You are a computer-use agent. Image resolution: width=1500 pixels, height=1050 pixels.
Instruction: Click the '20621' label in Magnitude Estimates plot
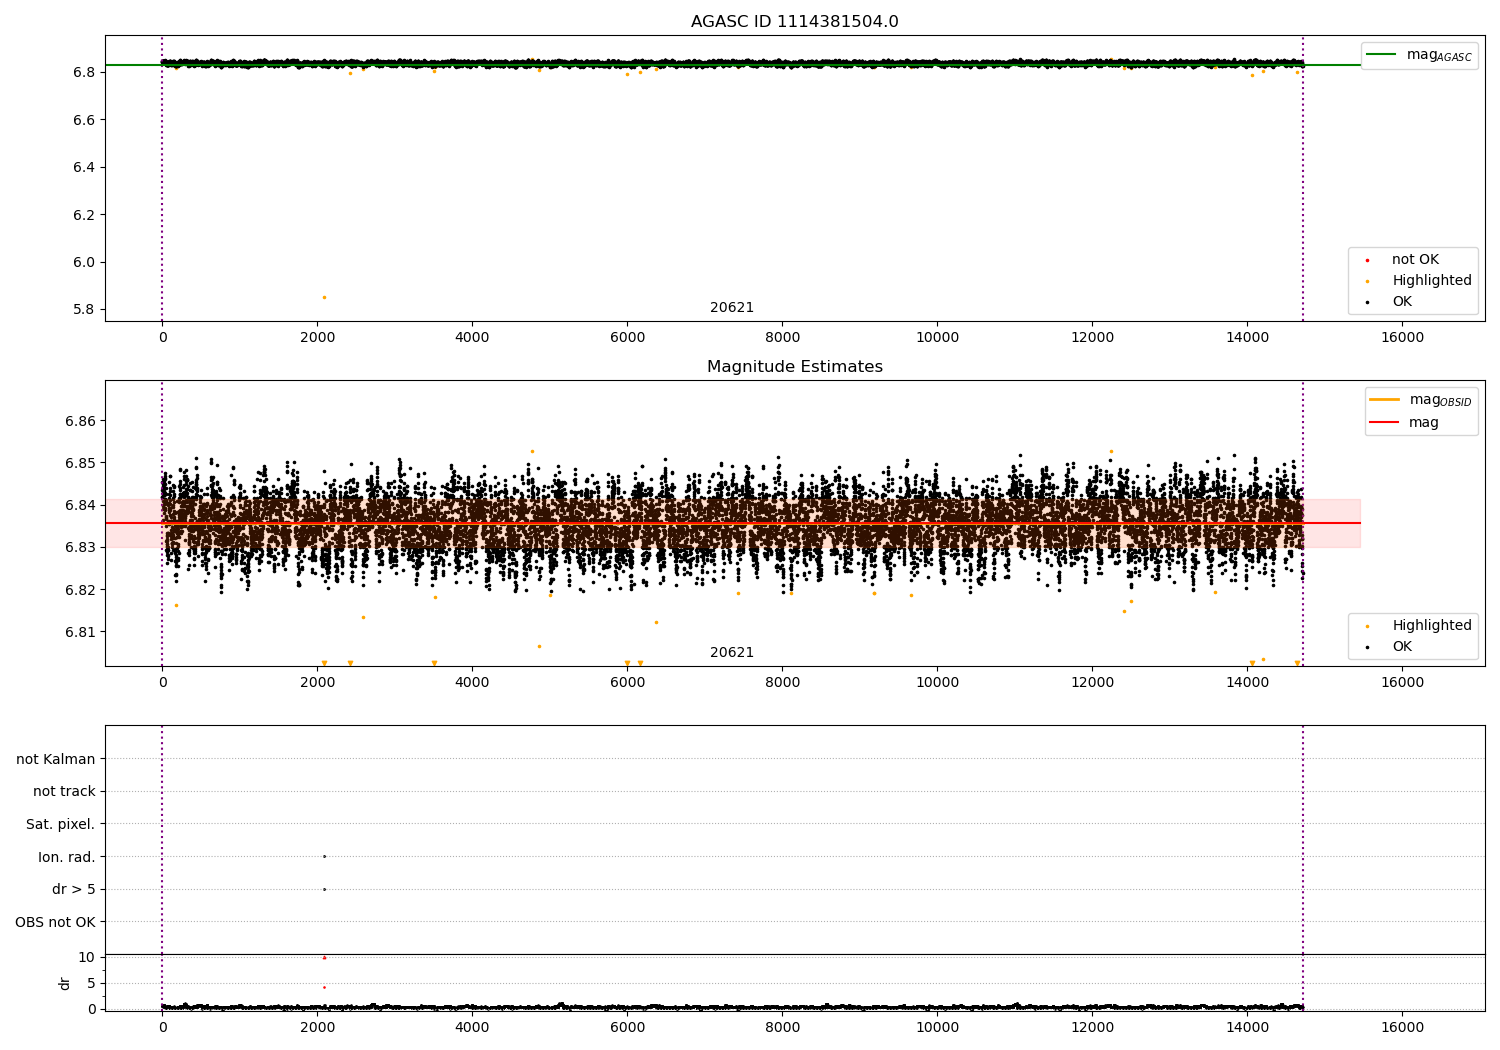pos(732,652)
